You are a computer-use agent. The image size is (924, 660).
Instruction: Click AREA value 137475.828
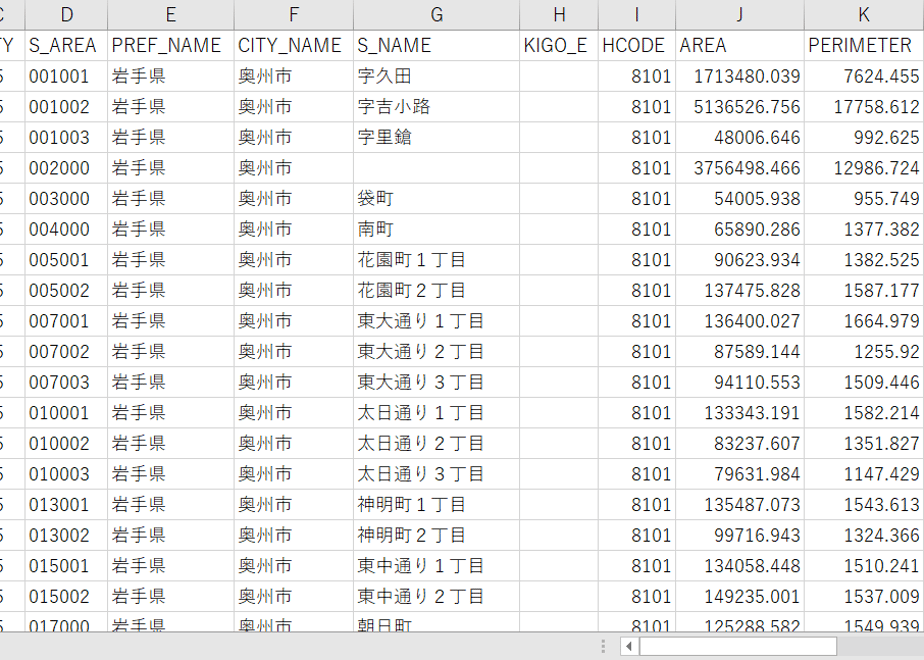[x=740, y=291]
